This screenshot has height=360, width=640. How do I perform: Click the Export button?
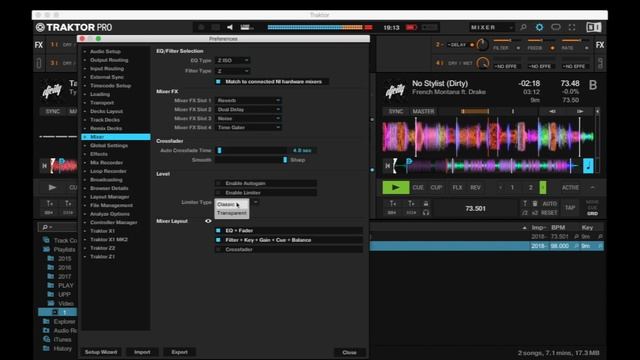click(x=179, y=352)
